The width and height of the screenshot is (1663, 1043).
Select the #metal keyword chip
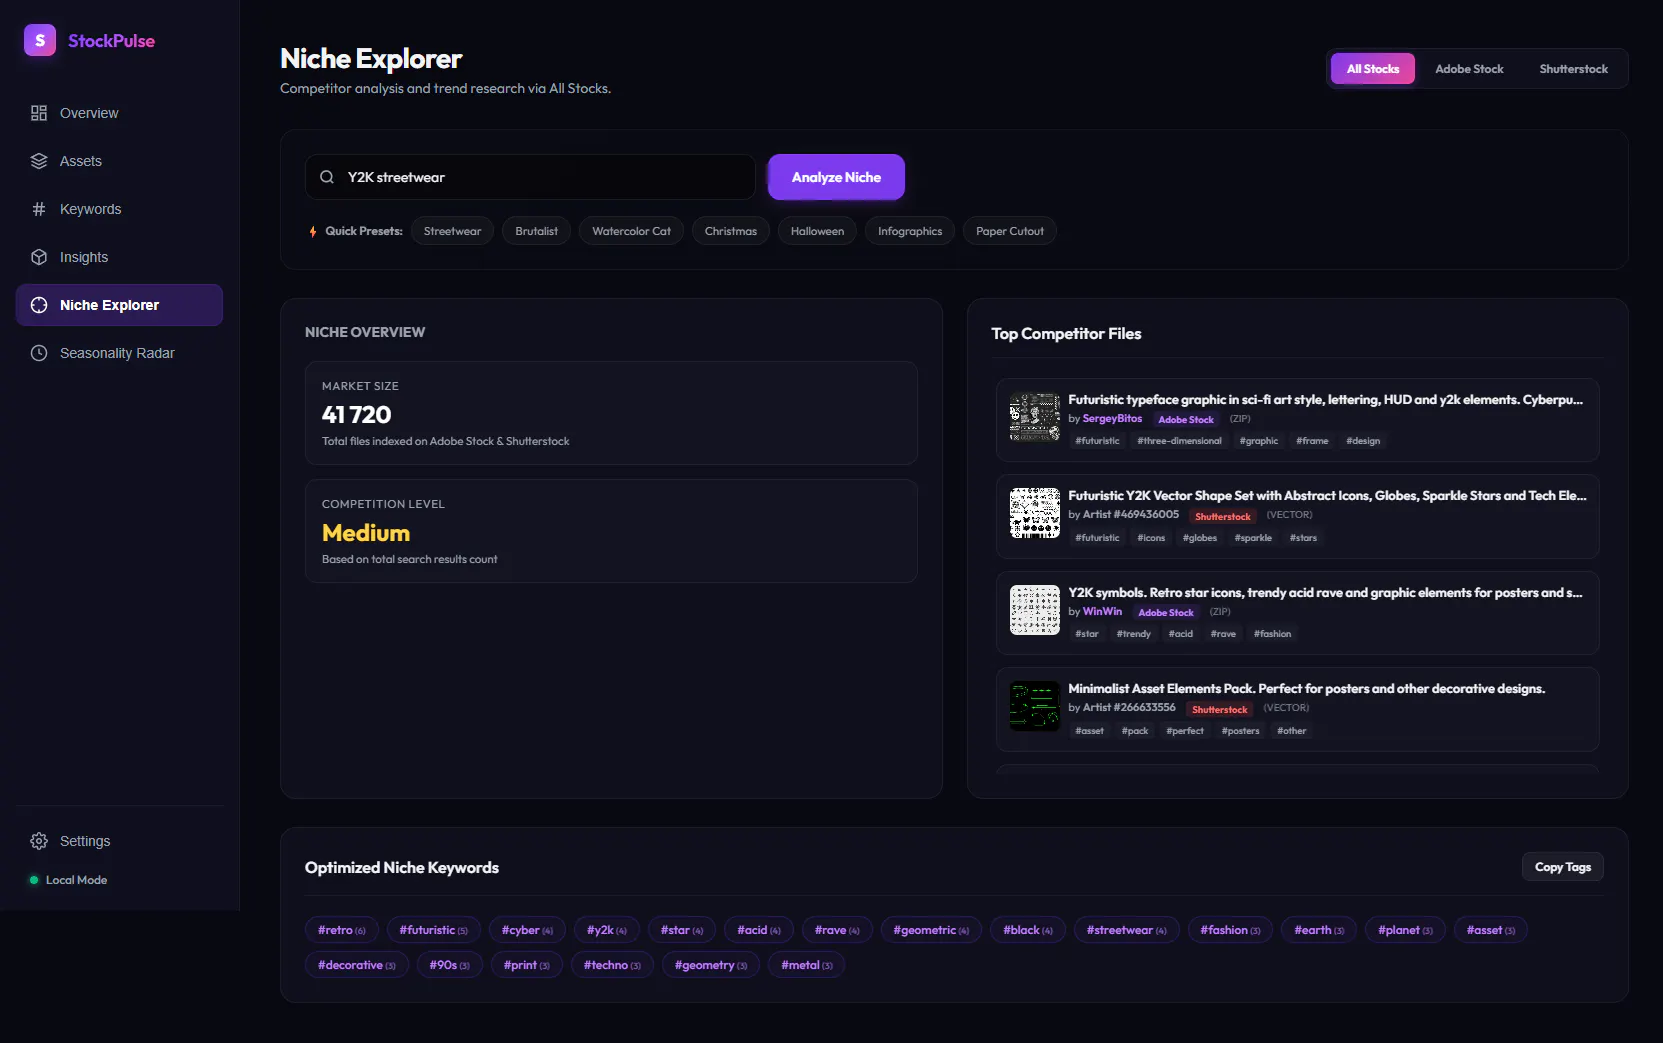[806, 965]
